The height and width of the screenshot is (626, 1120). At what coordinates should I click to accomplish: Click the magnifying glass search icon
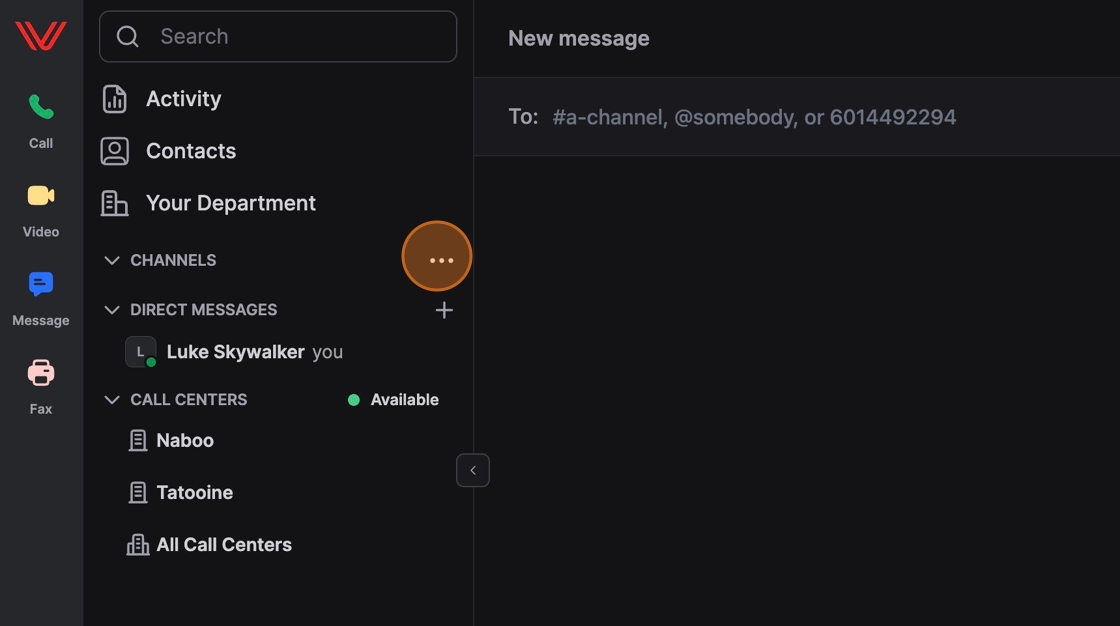click(x=128, y=37)
